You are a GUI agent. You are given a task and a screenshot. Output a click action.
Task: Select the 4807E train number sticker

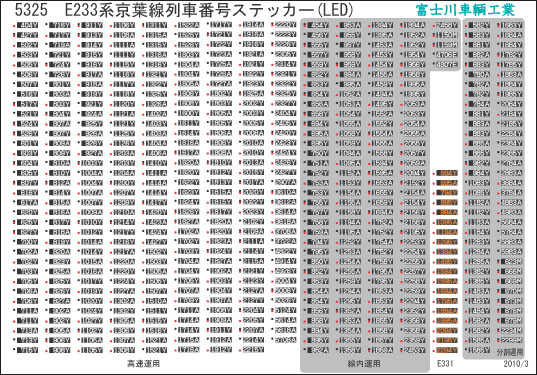(x=447, y=64)
